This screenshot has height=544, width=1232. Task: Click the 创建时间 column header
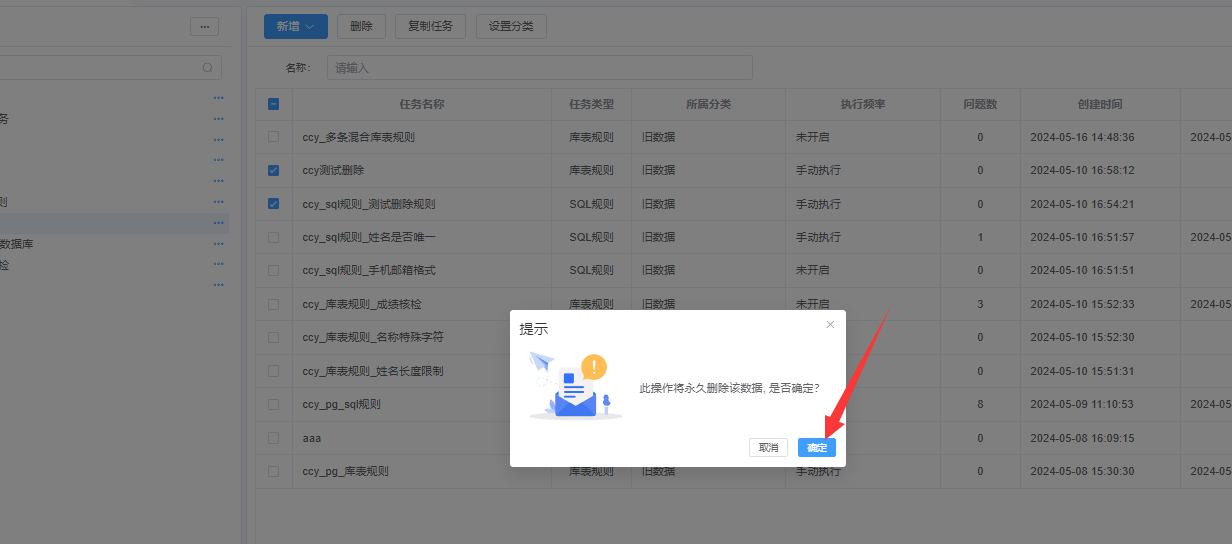[x=1099, y=104]
